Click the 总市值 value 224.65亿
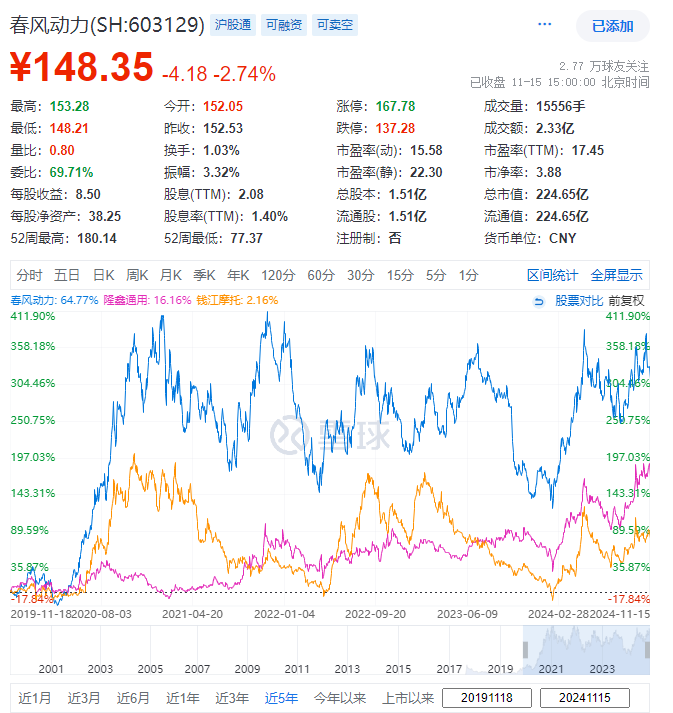This screenshot has height=713, width=673. (x=562, y=194)
